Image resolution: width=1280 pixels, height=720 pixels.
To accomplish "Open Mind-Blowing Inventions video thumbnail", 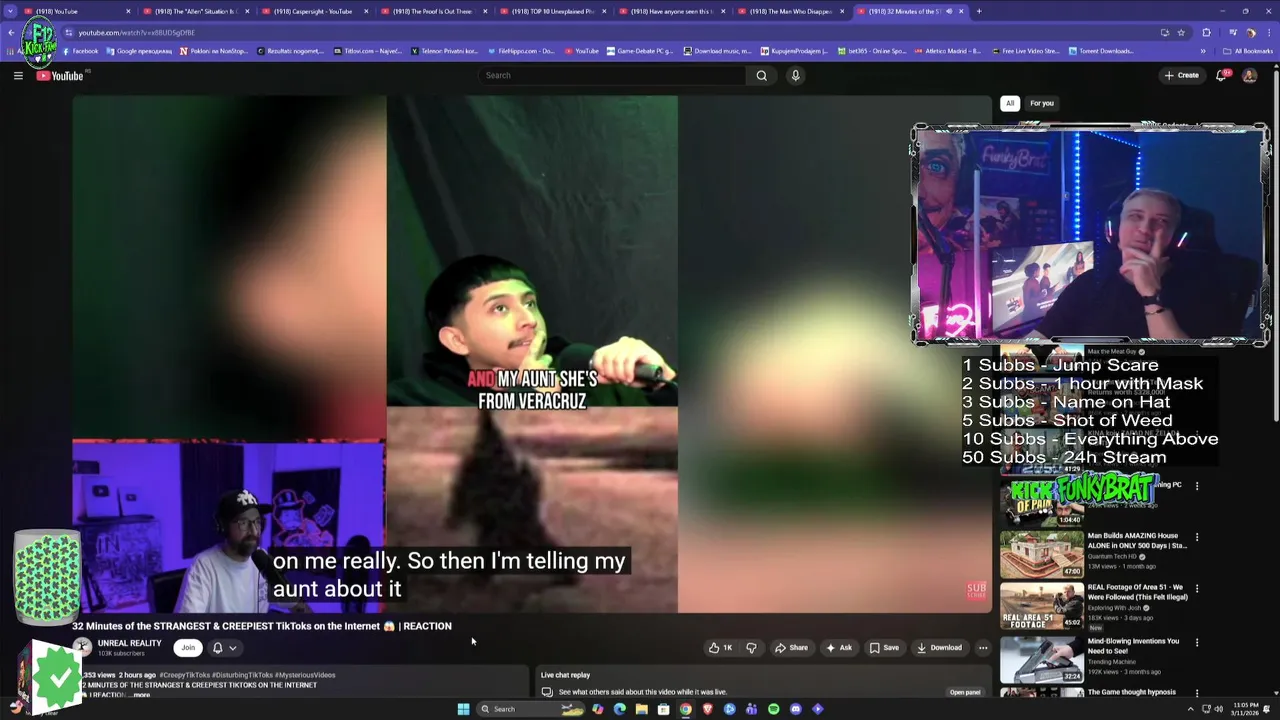I will tap(1041, 659).
